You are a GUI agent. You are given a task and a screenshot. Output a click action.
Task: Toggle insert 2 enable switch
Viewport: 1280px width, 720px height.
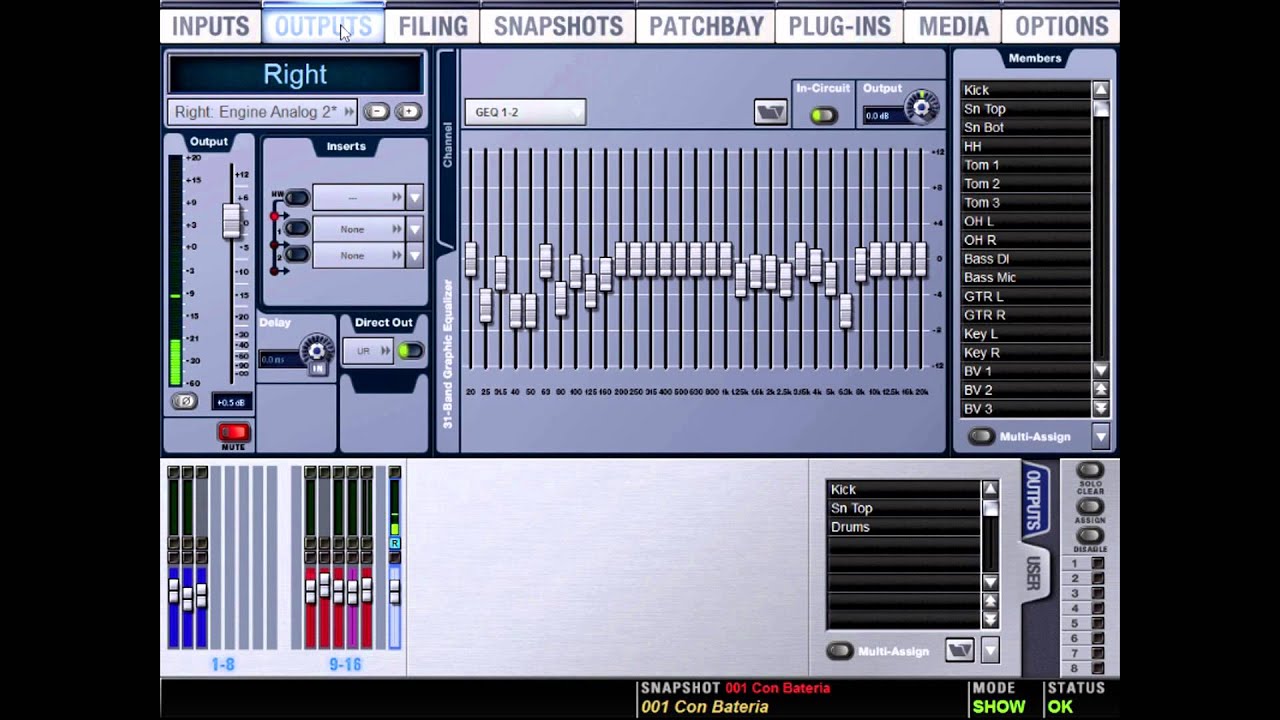pos(297,255)
